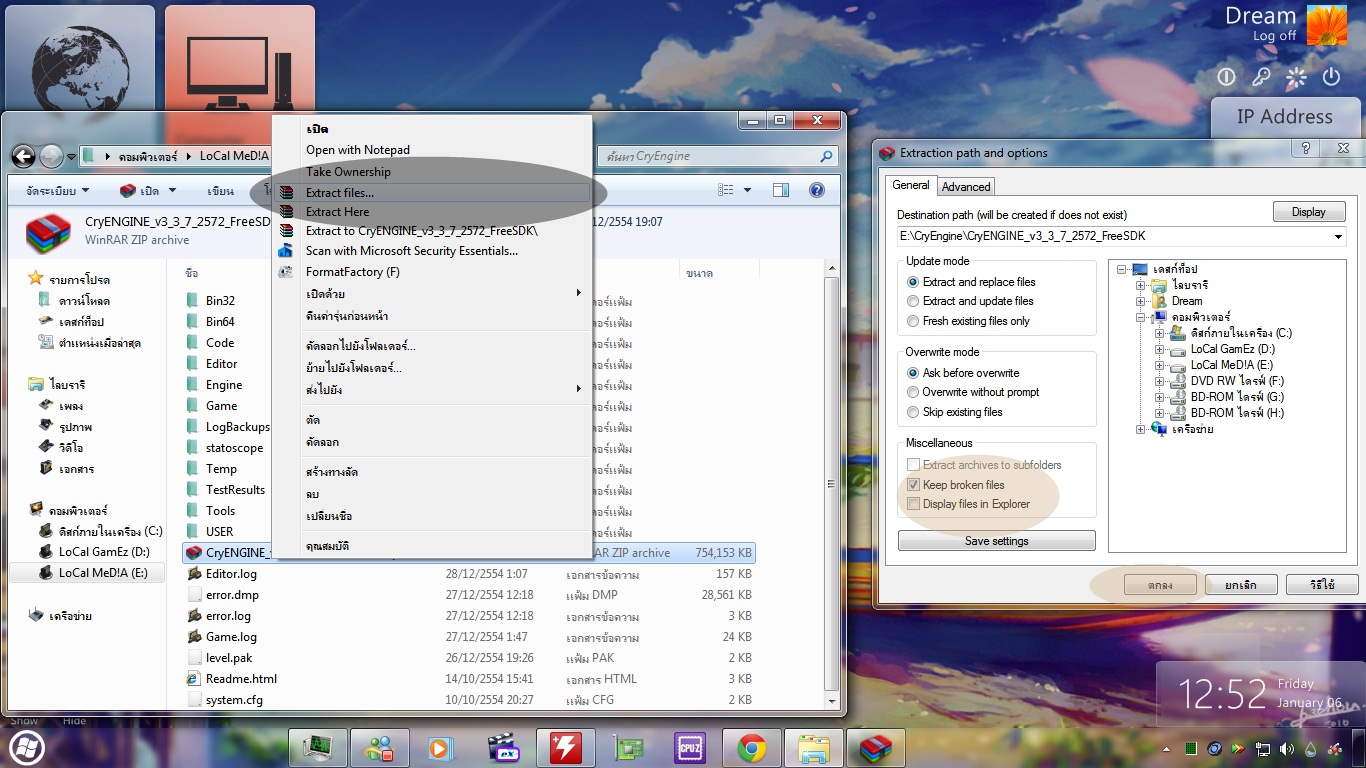
Task: Click the Display button
Action: (1309, 212)
